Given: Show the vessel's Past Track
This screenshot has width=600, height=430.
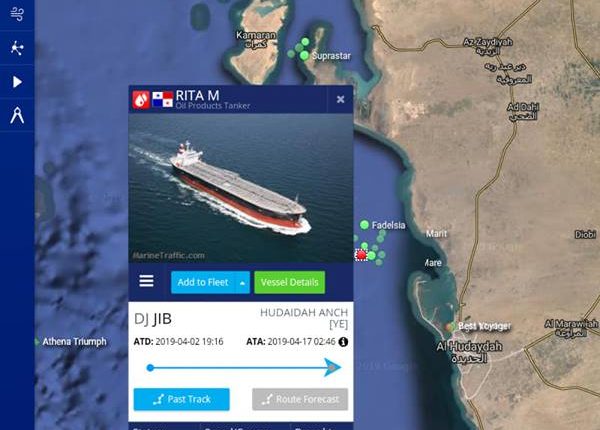Looking at the screenshot, I should [x=182, y=399].
